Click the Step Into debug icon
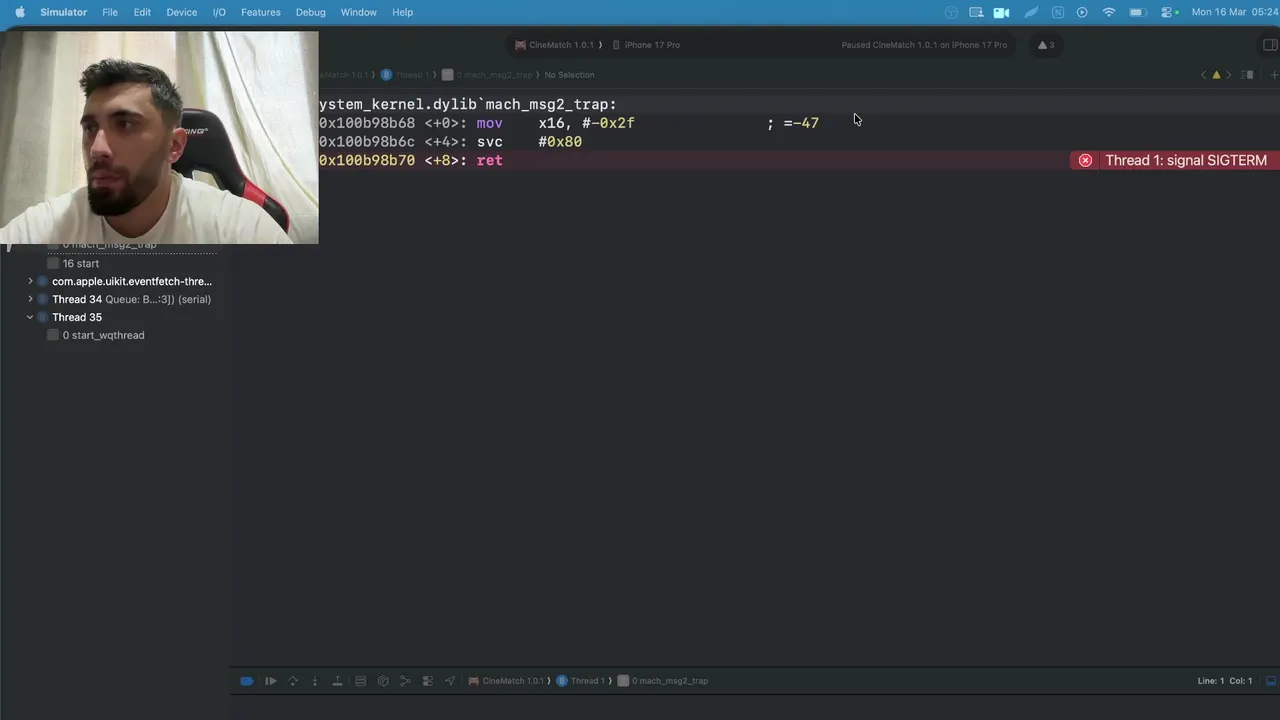This screenshot has width=1280, height=720. pos(315,681)
